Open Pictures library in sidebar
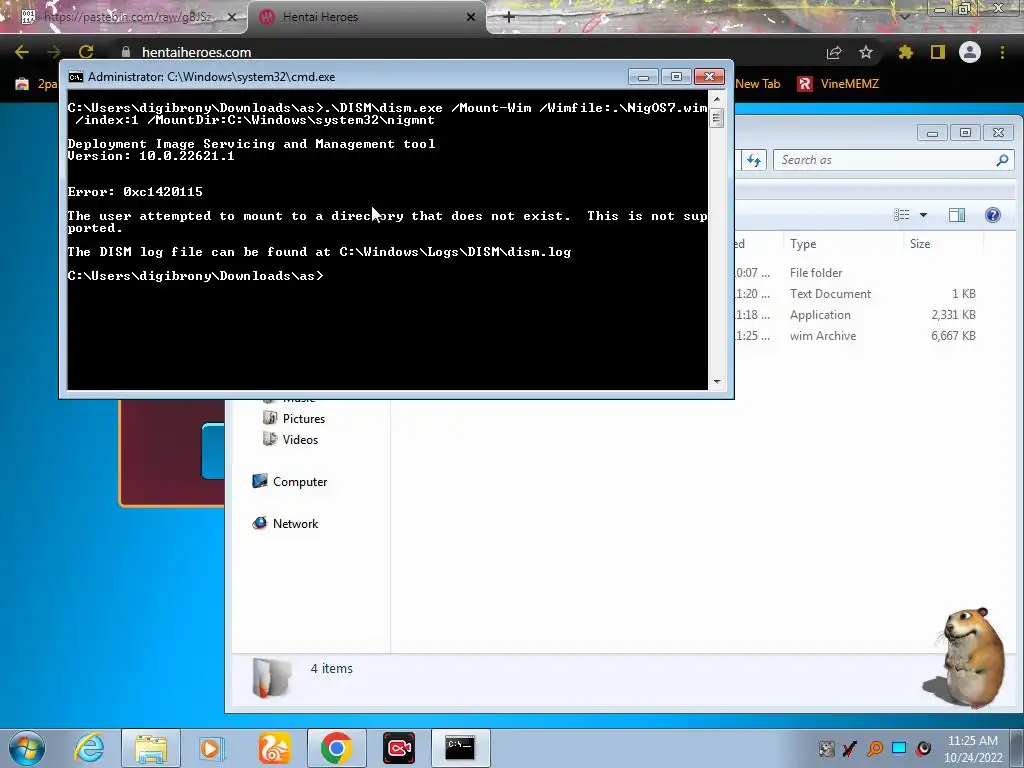 (294, 419)
